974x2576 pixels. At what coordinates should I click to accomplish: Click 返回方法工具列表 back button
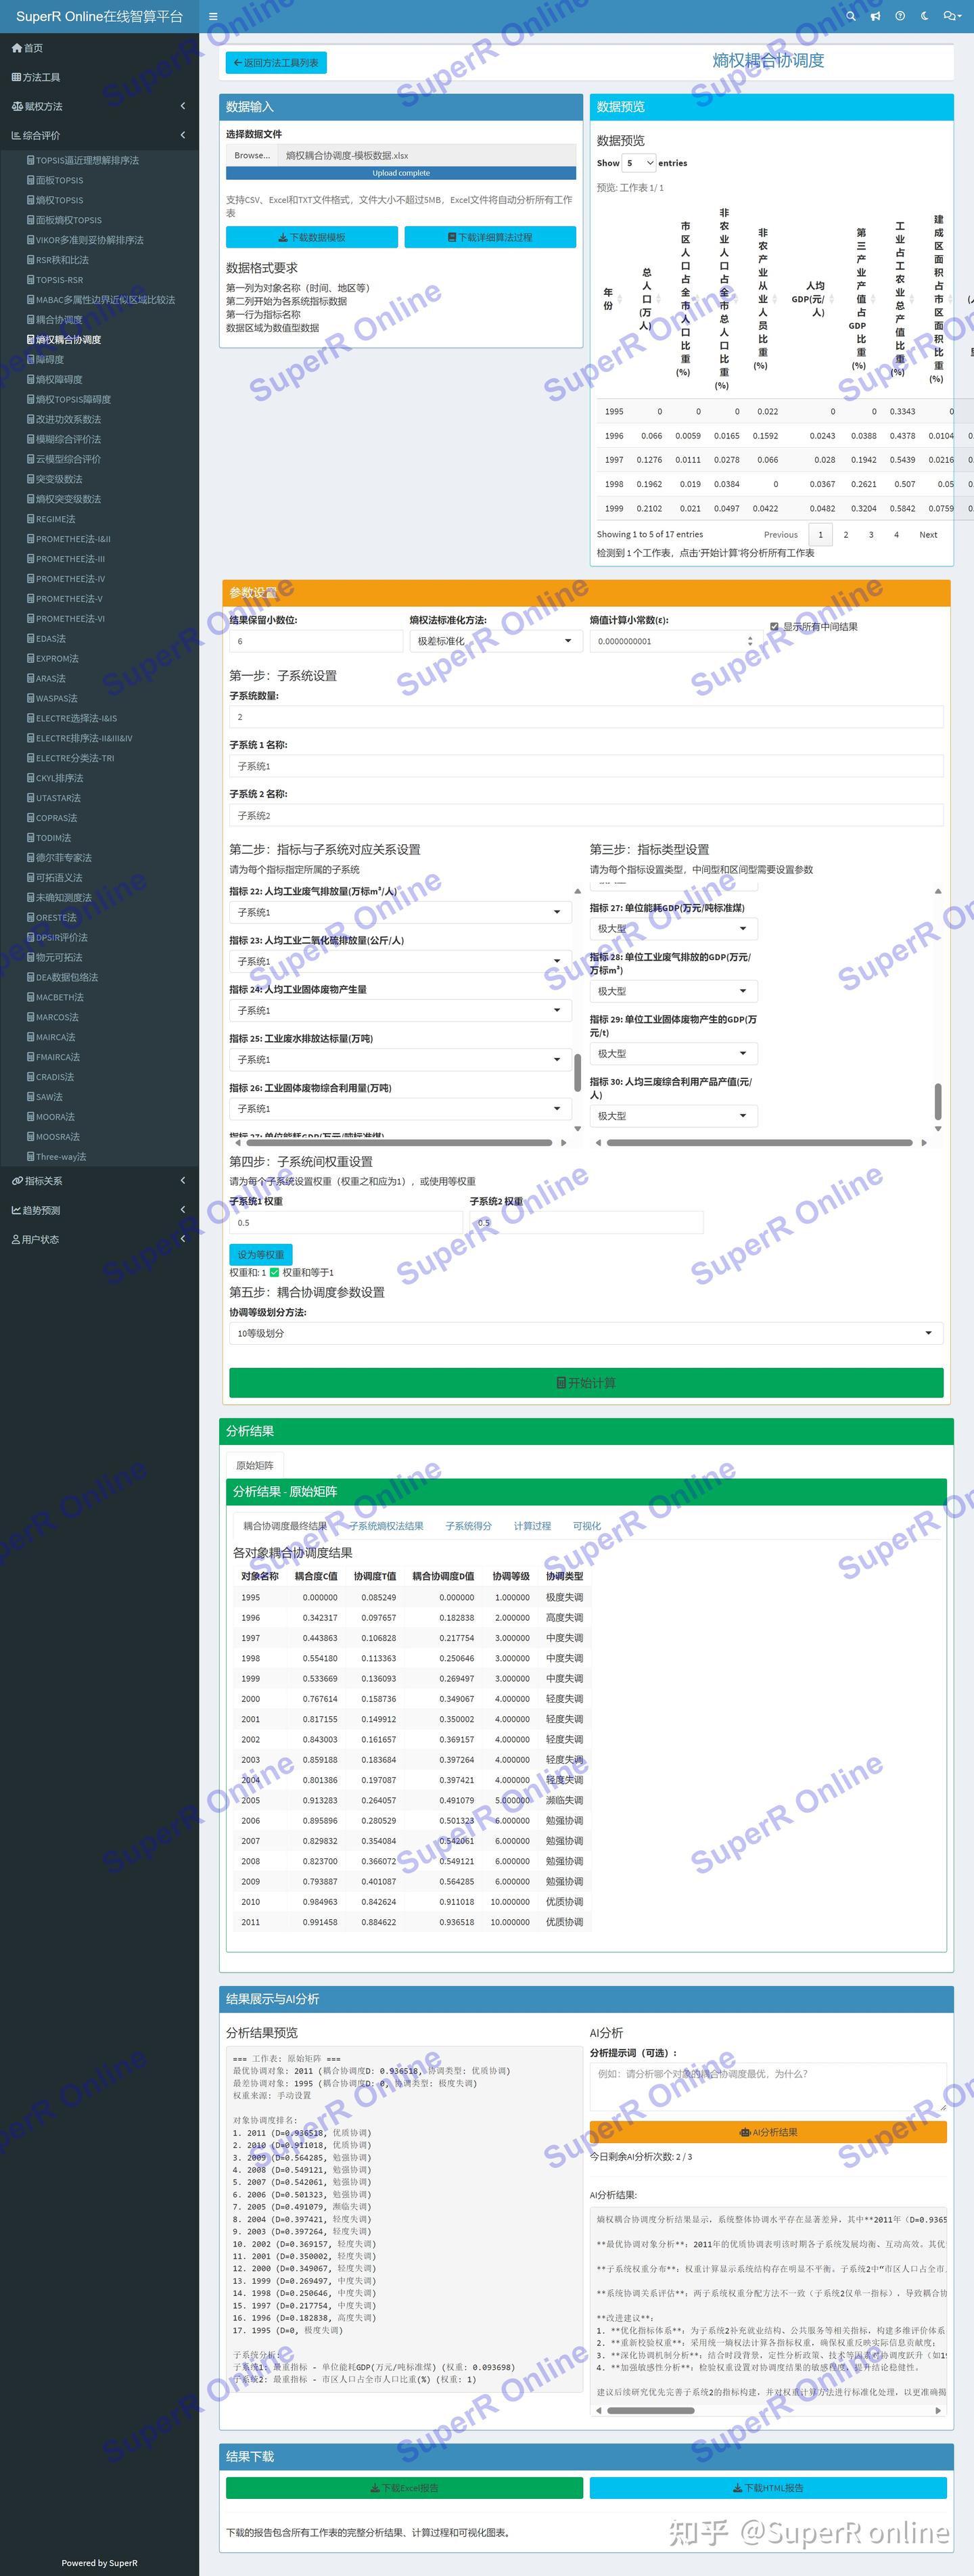276,63
